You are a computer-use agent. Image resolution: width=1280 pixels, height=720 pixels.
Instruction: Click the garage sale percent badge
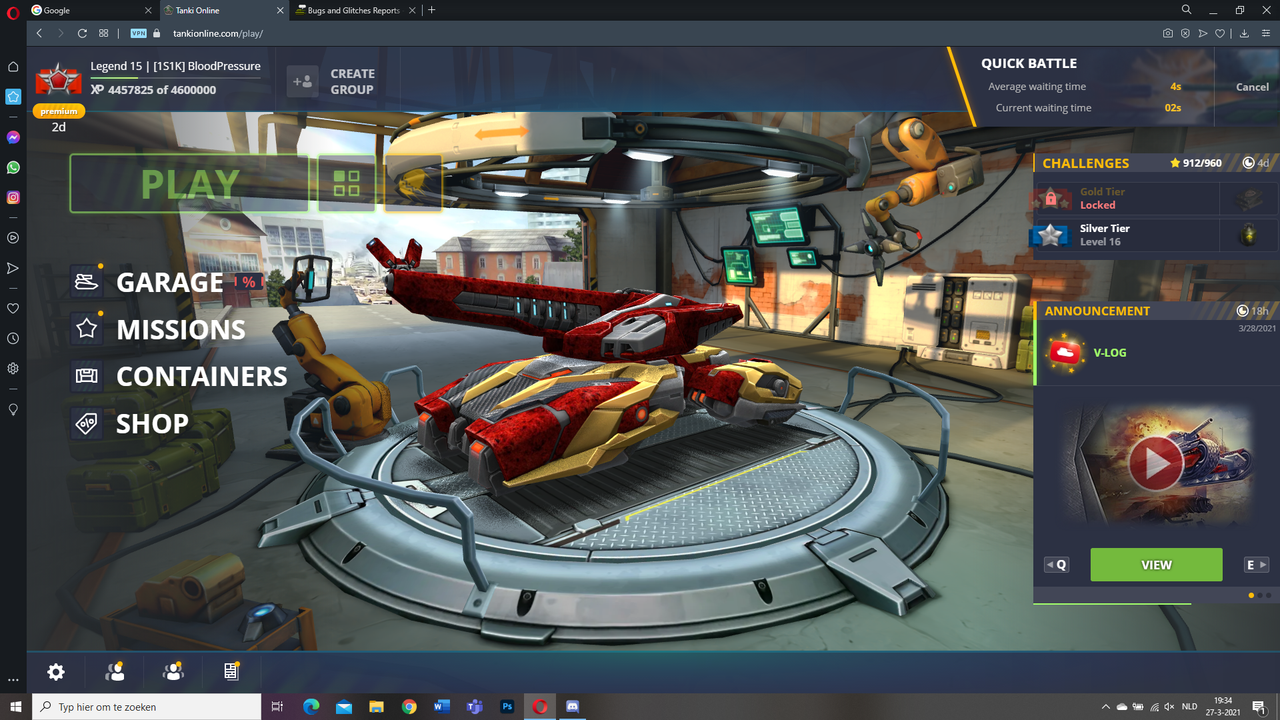tap(247, 282)
